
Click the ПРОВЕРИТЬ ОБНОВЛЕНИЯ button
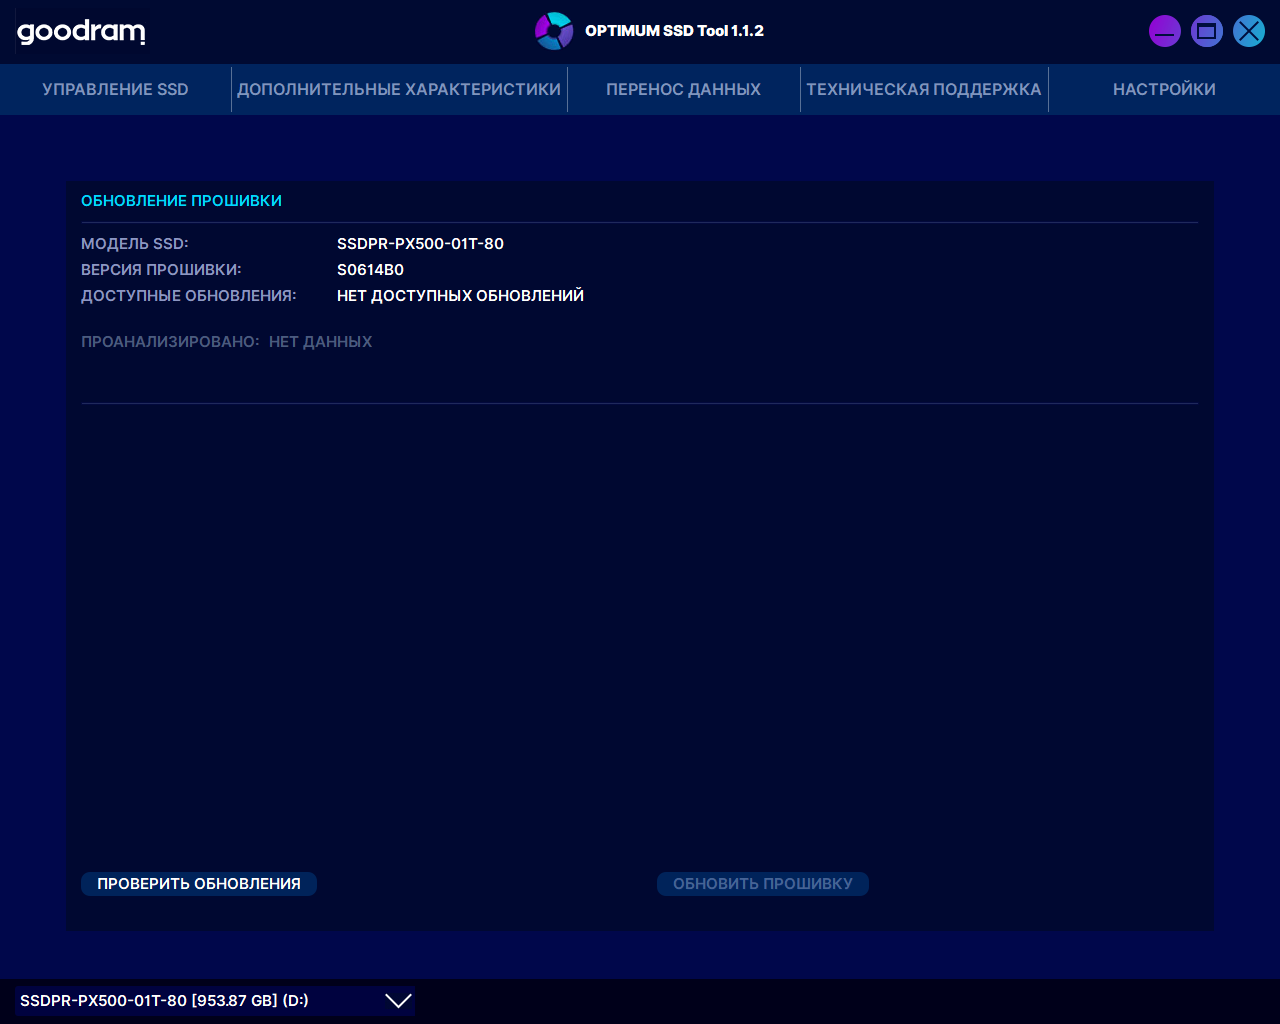(199, 884)
